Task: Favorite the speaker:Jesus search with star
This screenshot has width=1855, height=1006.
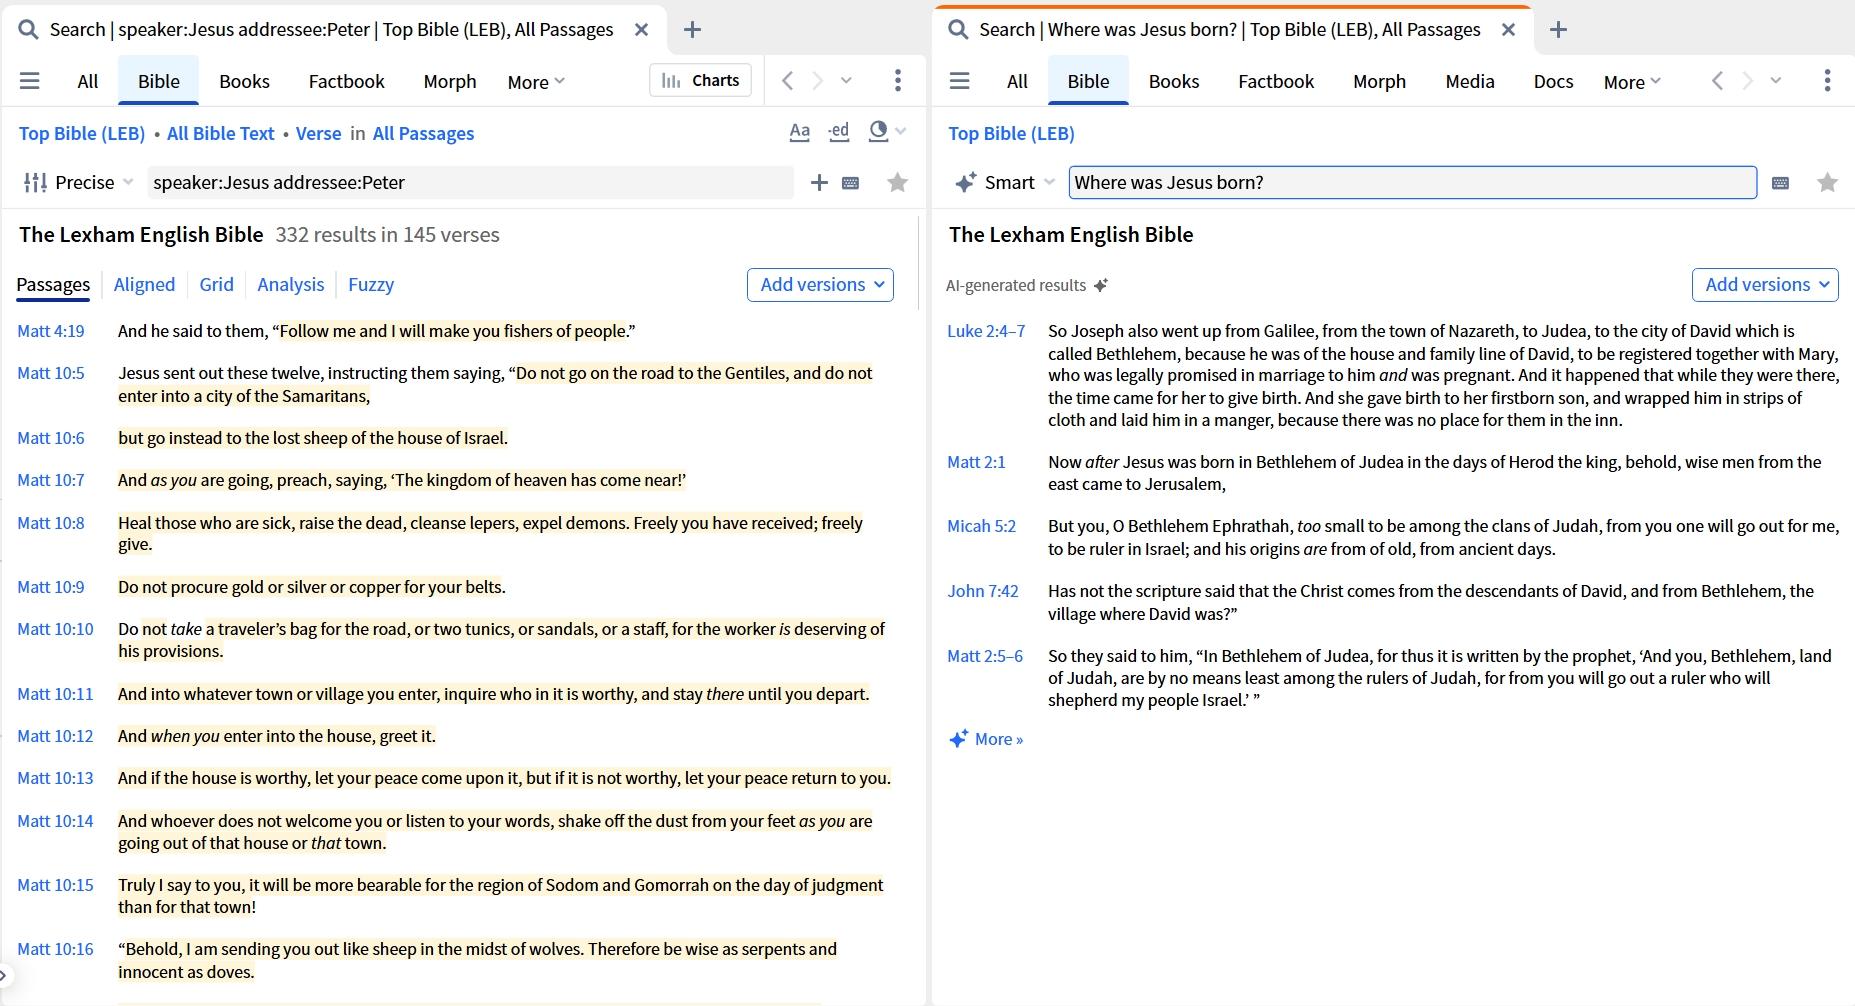Action: click(x=898, y=183)
